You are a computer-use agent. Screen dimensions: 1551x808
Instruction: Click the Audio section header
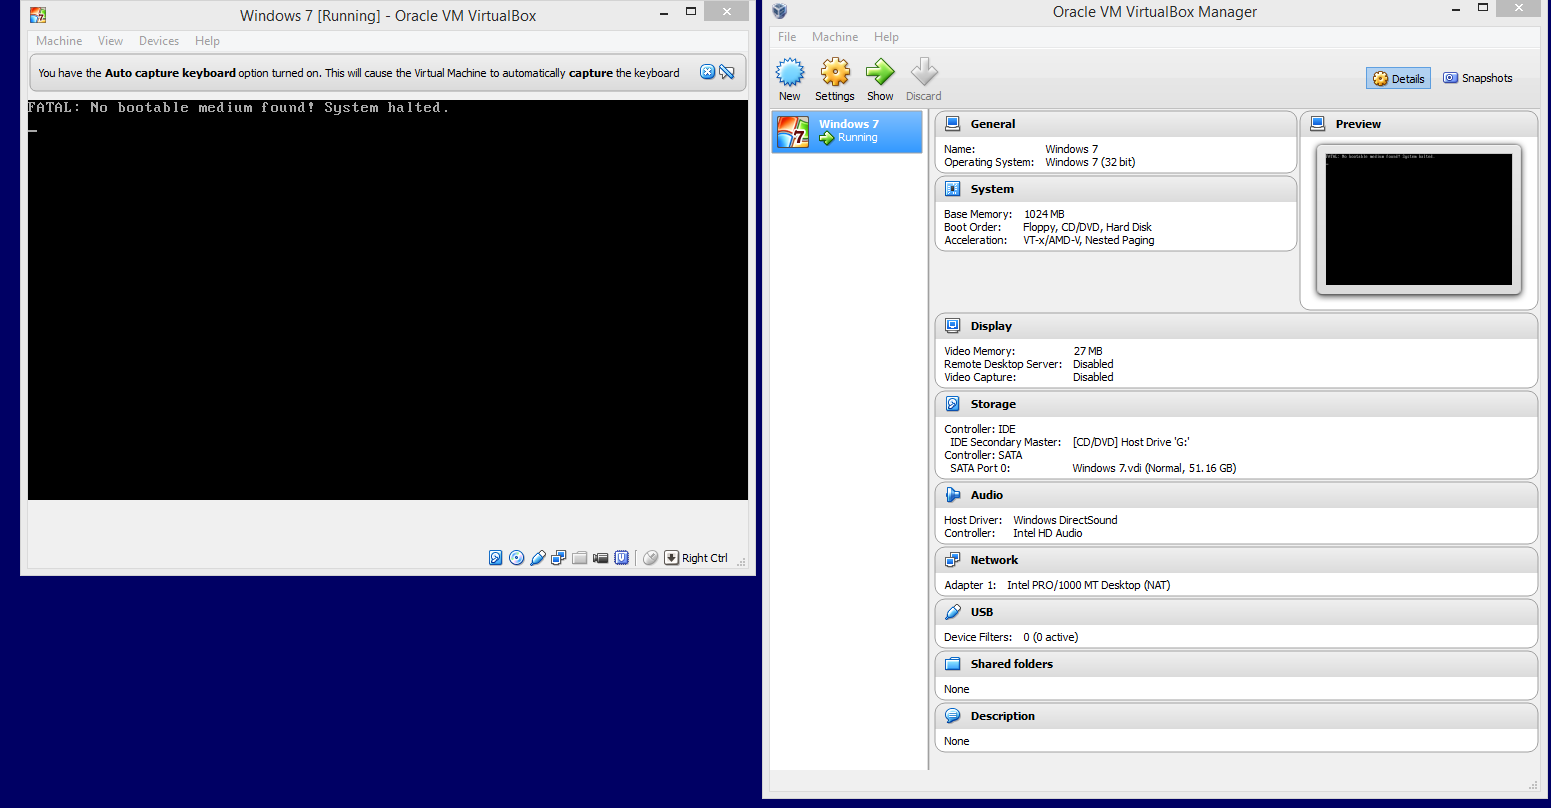tap(1236, 495)
